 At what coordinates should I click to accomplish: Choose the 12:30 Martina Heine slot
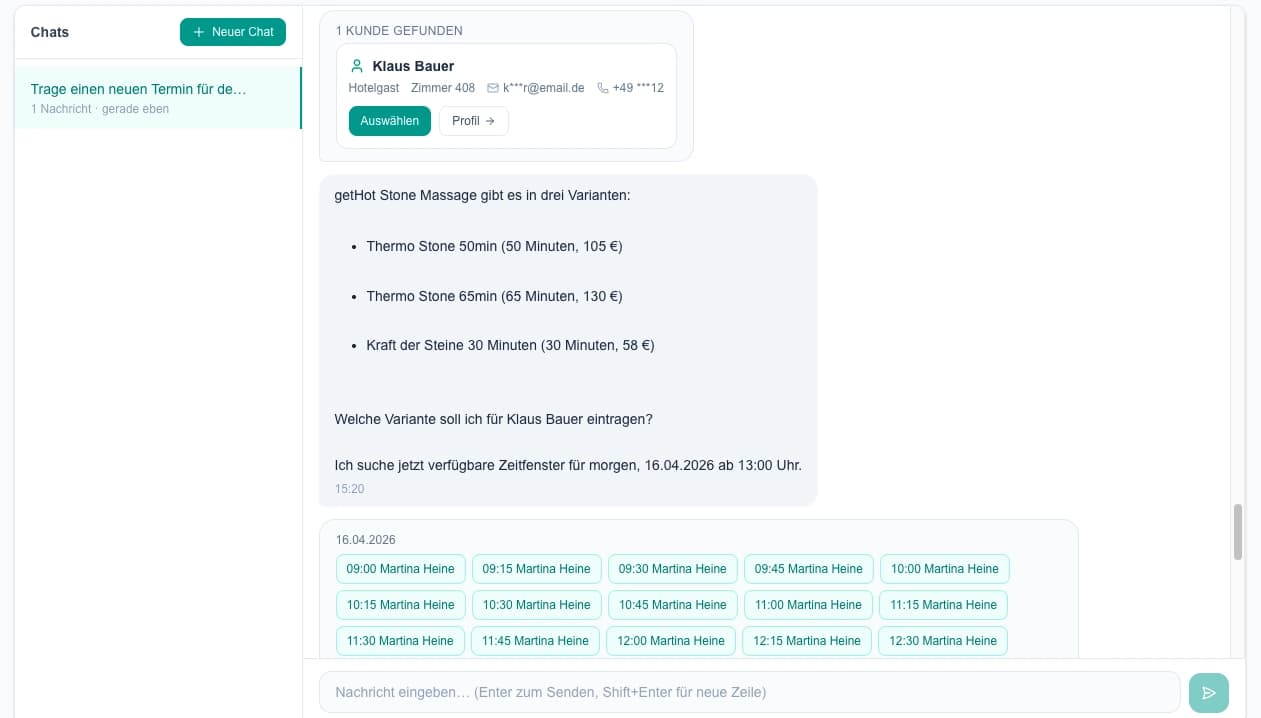tap(942, 641)
